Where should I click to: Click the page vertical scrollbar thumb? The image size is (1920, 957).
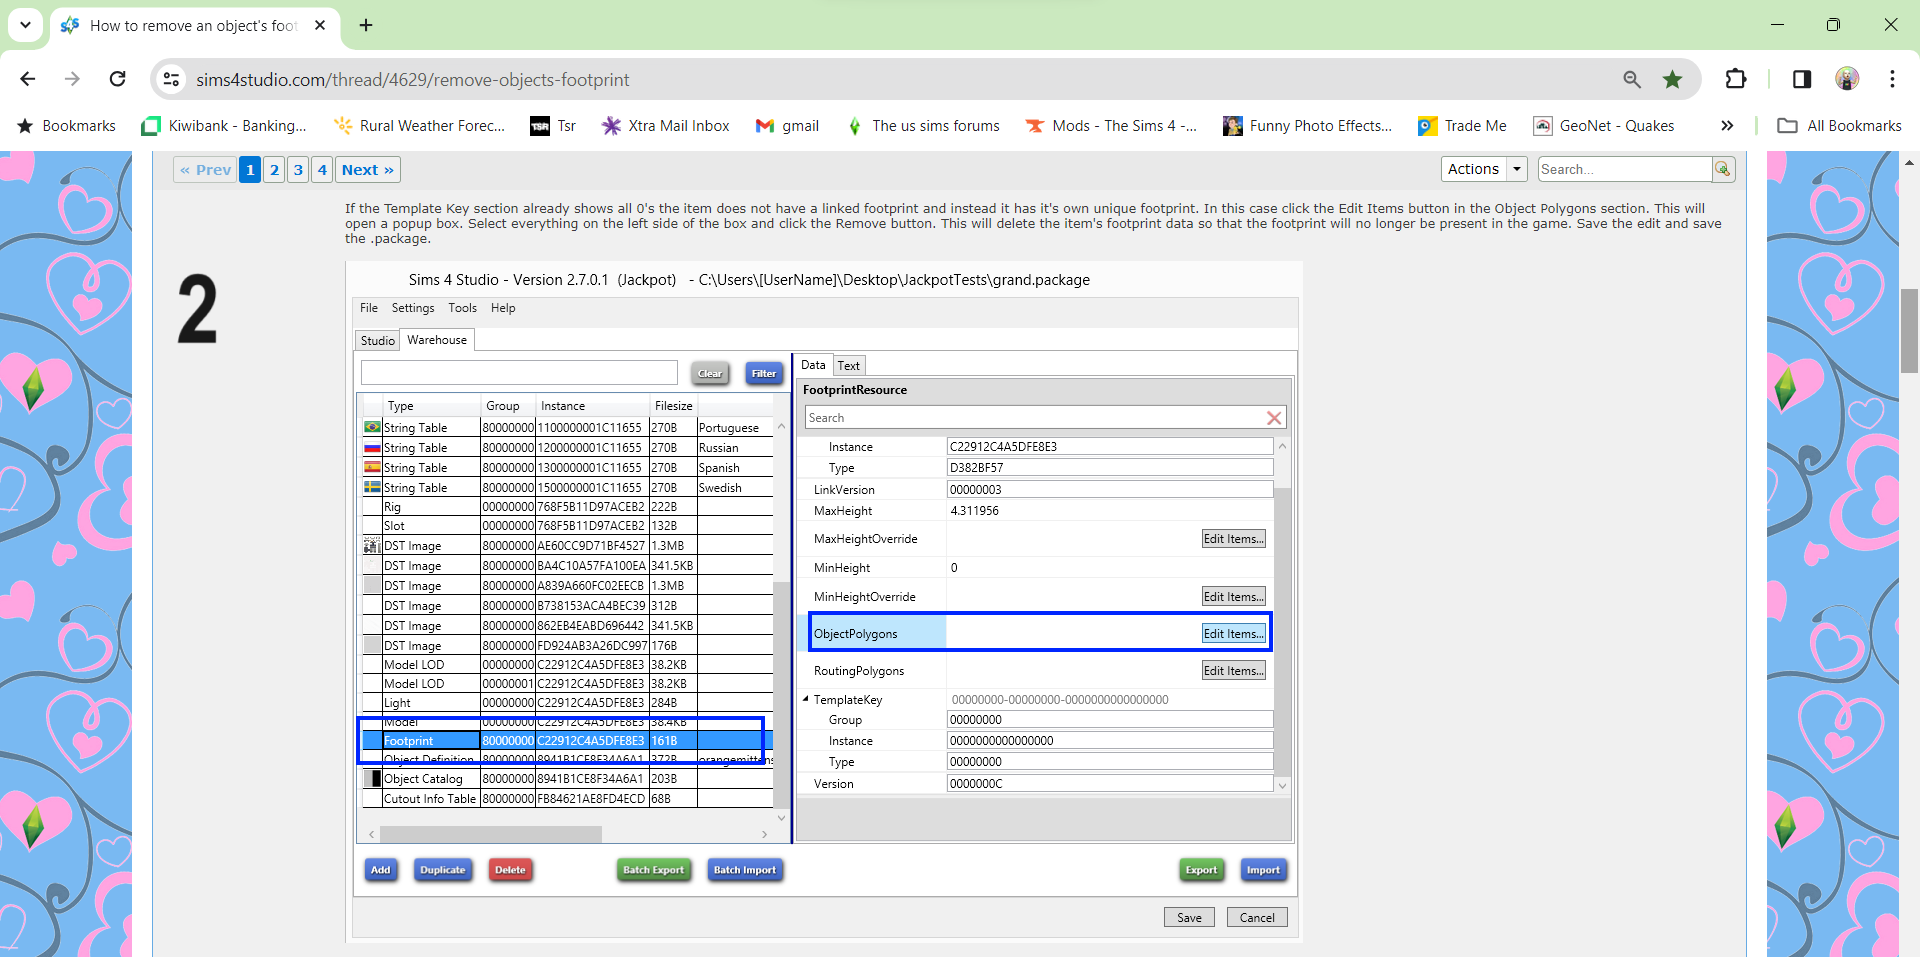(x=1909, y=330)
